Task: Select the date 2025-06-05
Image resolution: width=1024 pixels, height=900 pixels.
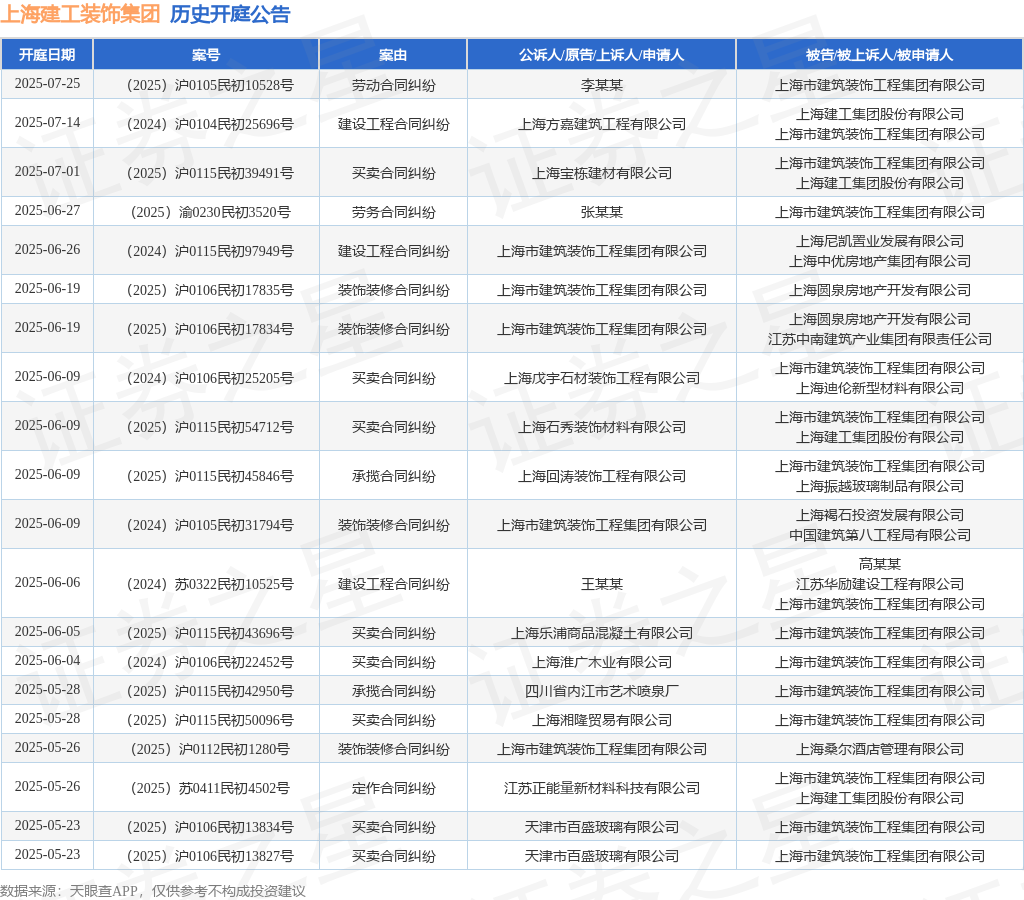Action: coord(47,632)
